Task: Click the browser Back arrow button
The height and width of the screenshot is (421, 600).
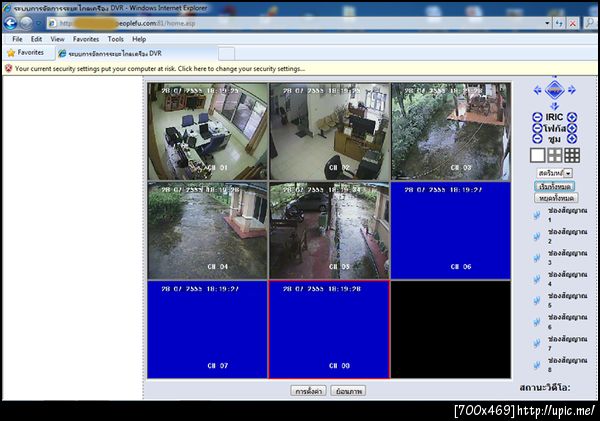Action: (11, 23)
